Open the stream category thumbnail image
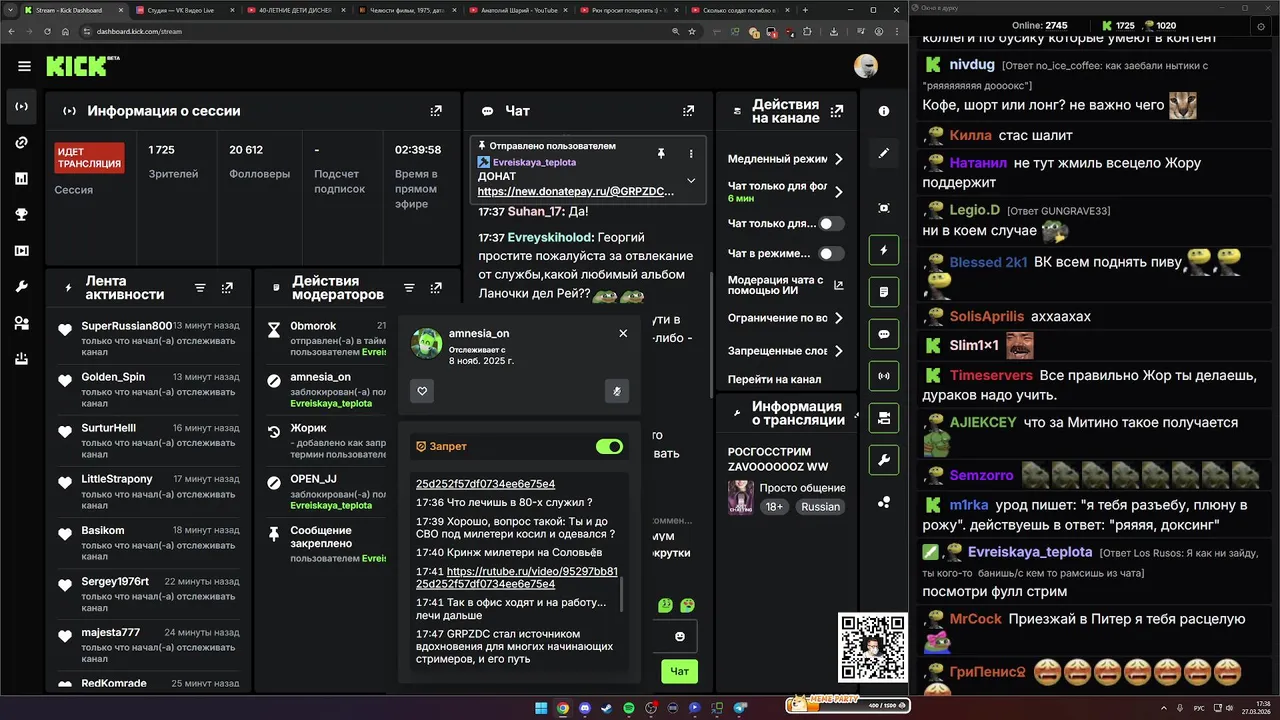 pos(740,497)
